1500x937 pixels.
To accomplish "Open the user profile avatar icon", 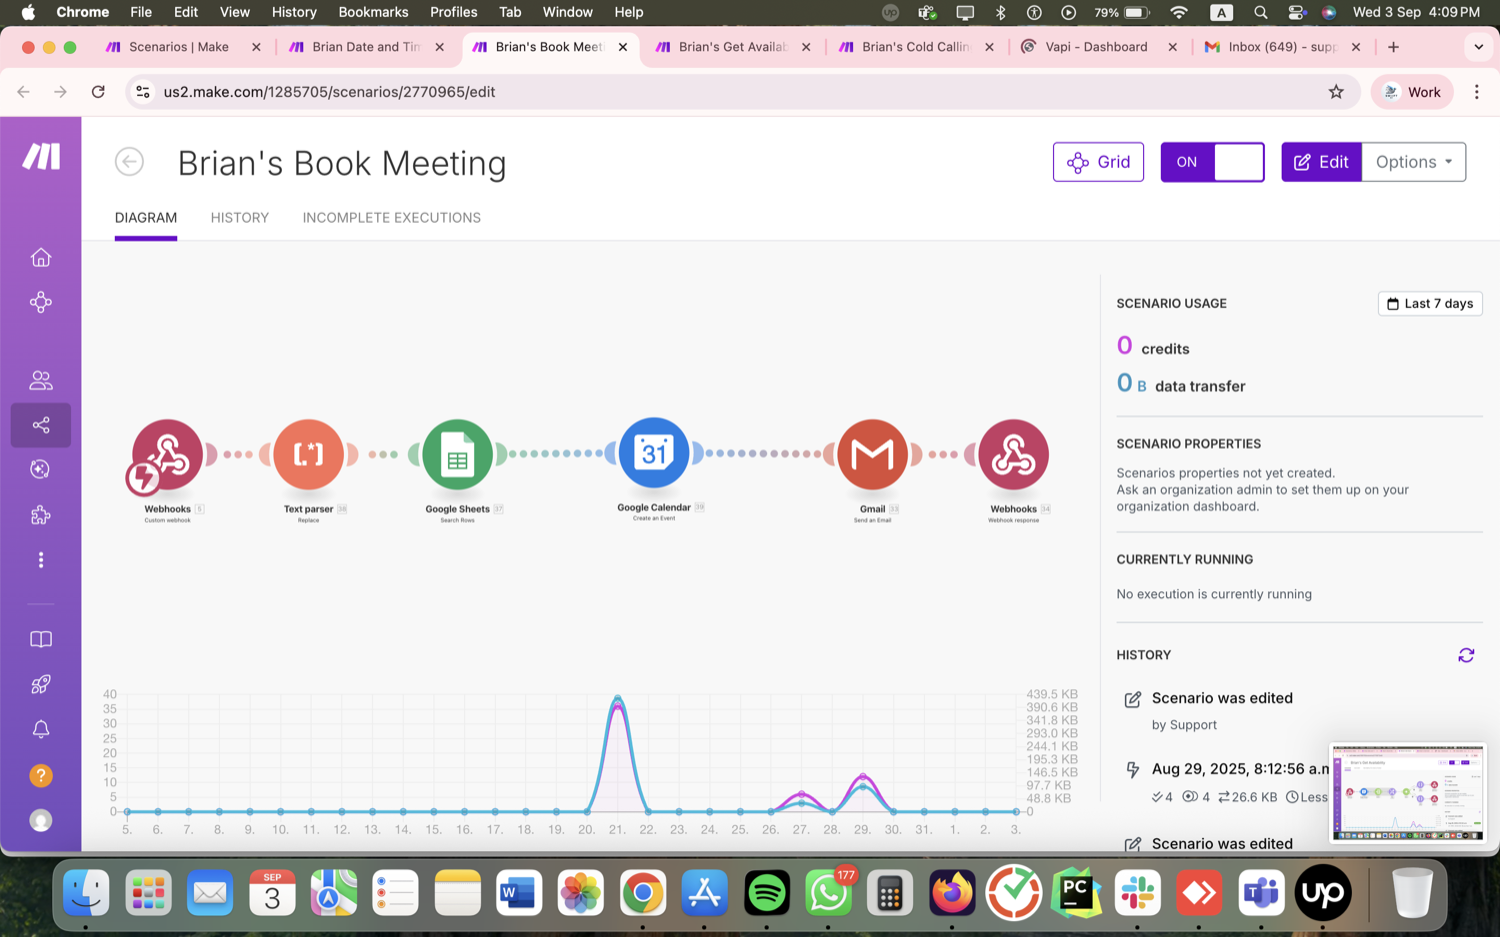I will pyautogui.click(x=41, y=820).
